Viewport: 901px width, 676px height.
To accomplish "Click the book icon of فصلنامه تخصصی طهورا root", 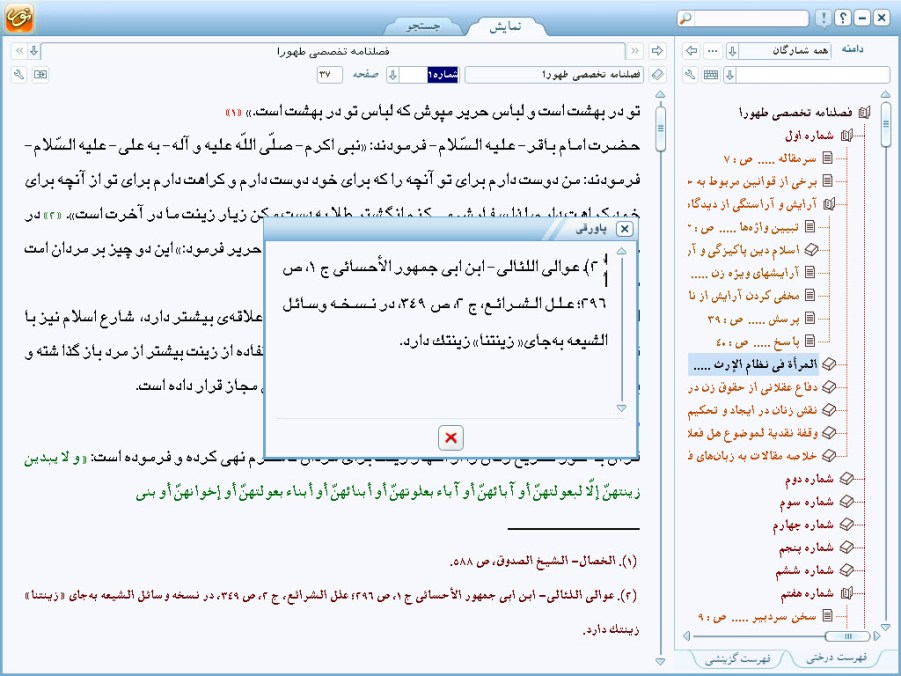I will (864, 113).
